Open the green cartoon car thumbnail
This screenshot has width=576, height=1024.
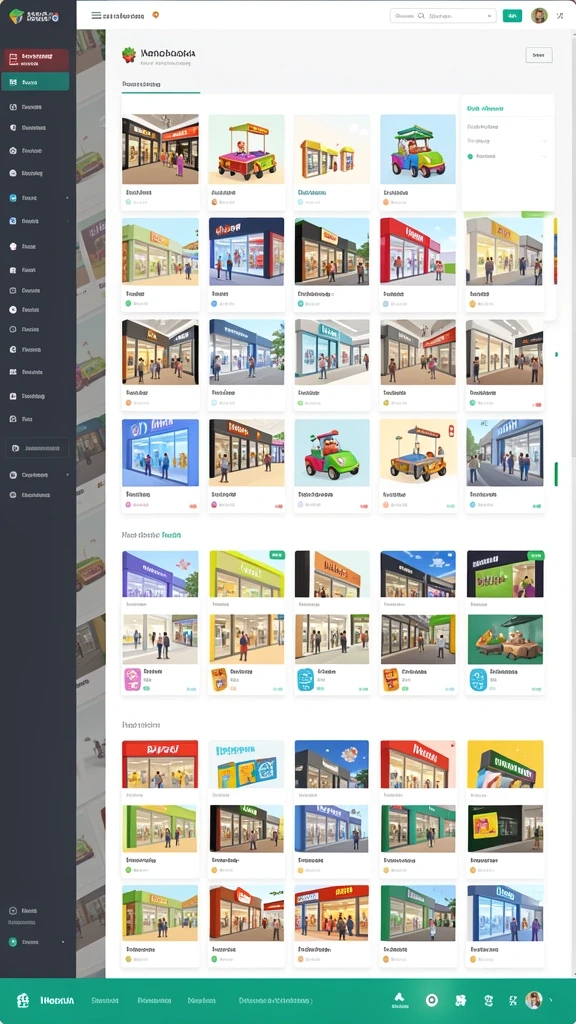(332, 453)
